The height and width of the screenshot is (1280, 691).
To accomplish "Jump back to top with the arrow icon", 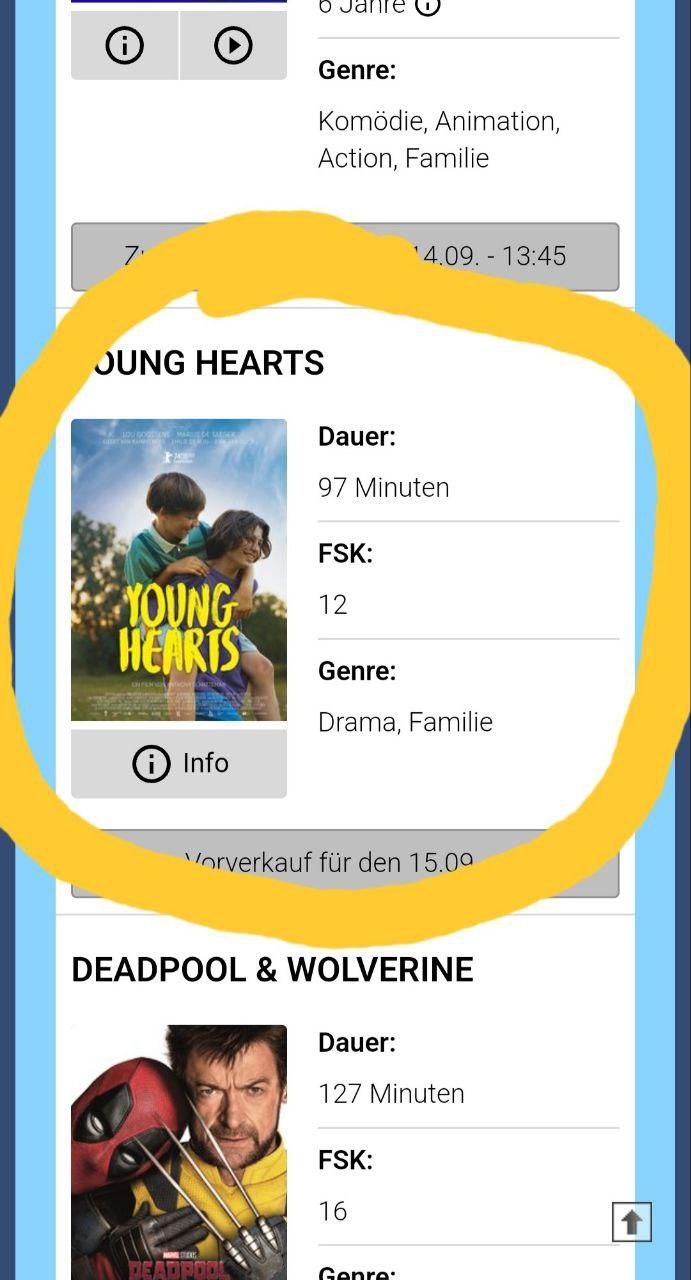I will [632, 1222].
